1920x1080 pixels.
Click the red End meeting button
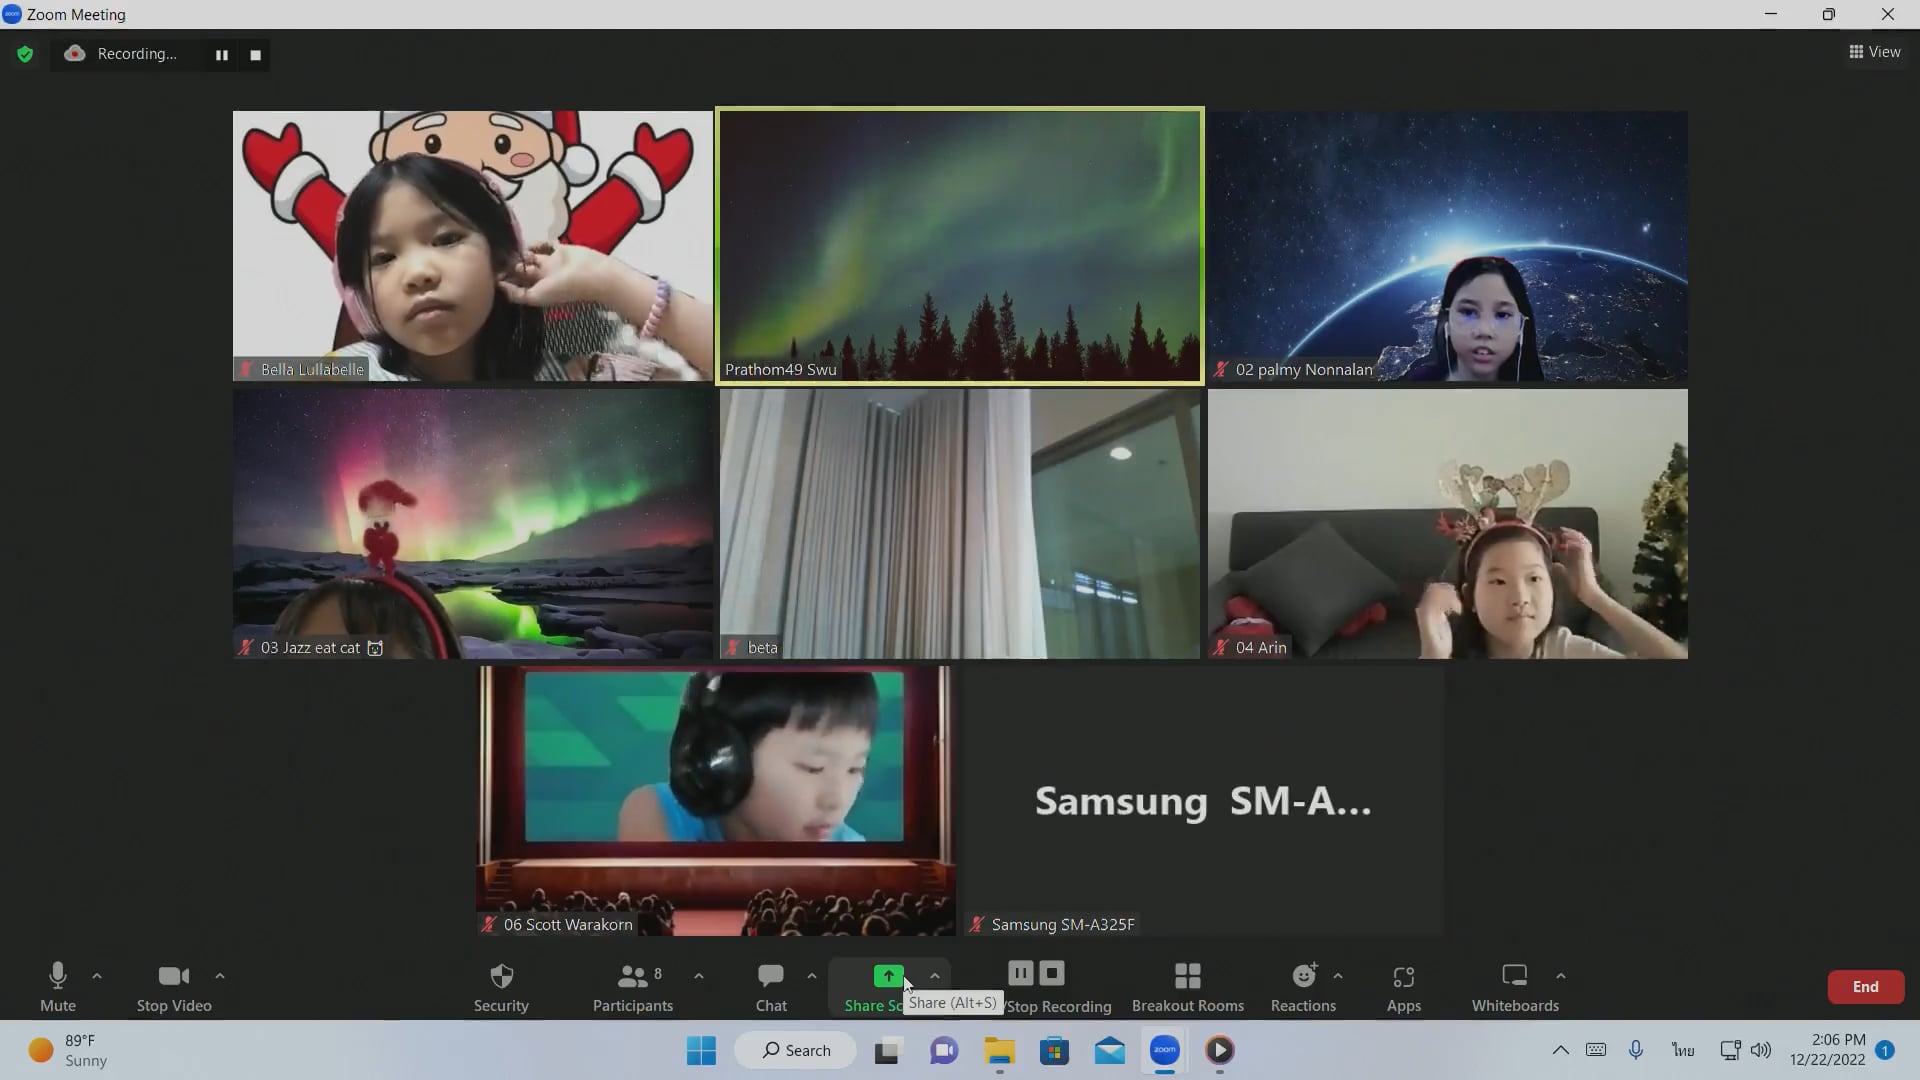(1865, 986)
